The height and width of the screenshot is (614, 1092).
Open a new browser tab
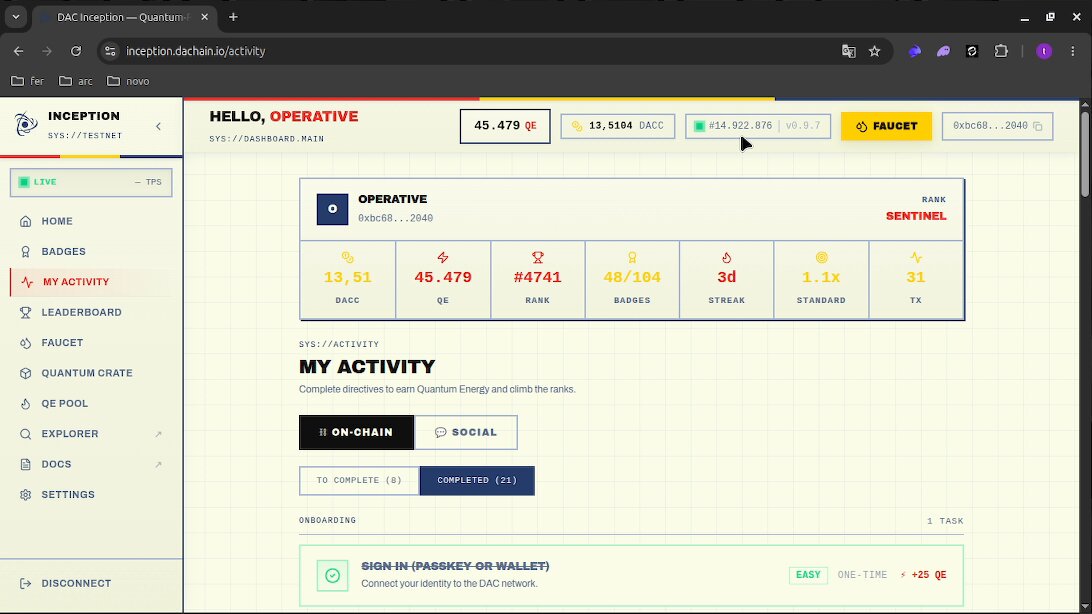coord(233,17)
